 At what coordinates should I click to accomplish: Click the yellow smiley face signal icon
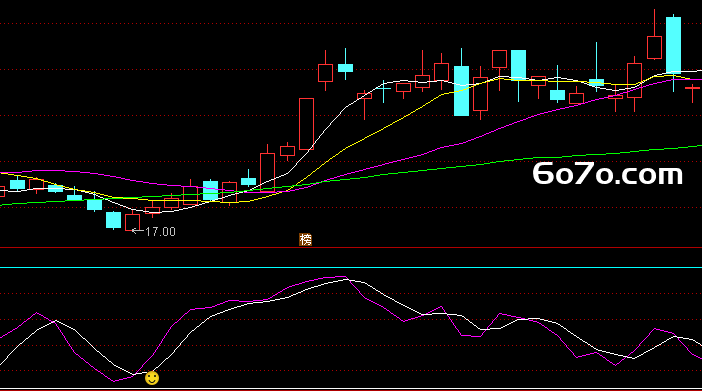(152, 378)
